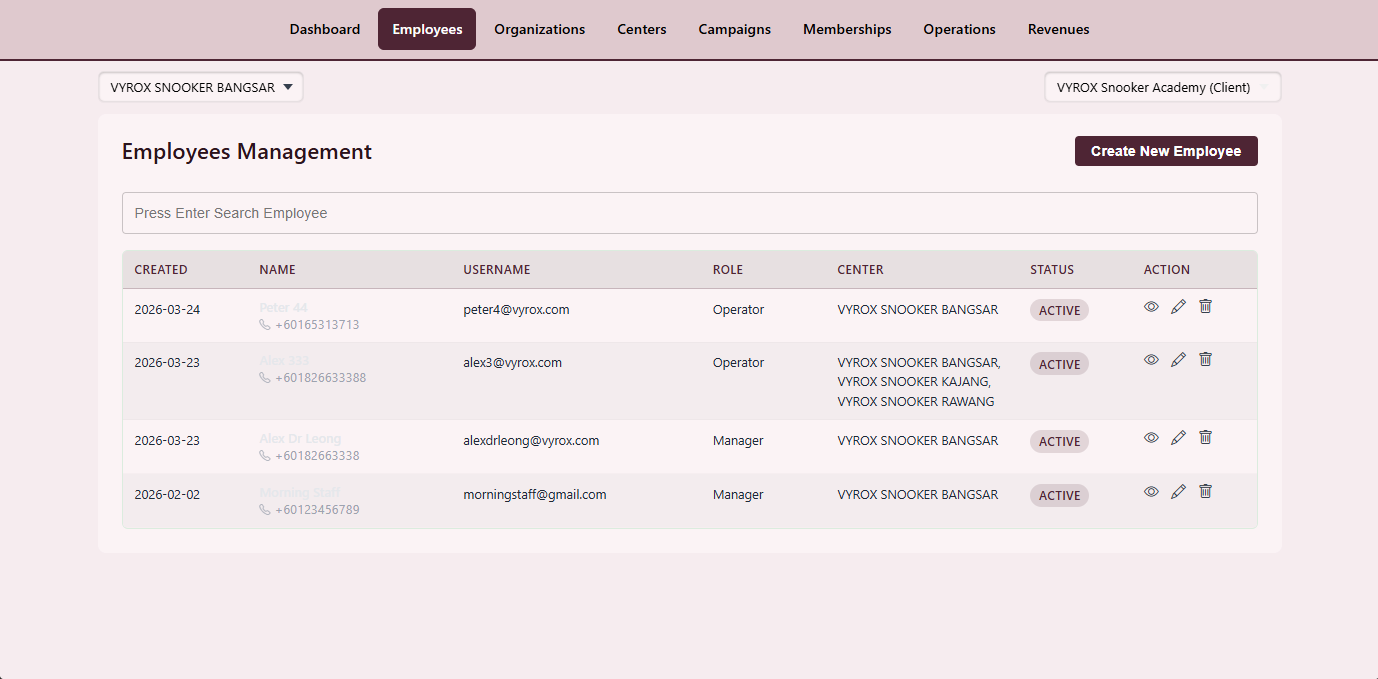Click the Operator role for peter4@vyrox.com
This screenshot has width=1378, height=679.
(738, 310)
